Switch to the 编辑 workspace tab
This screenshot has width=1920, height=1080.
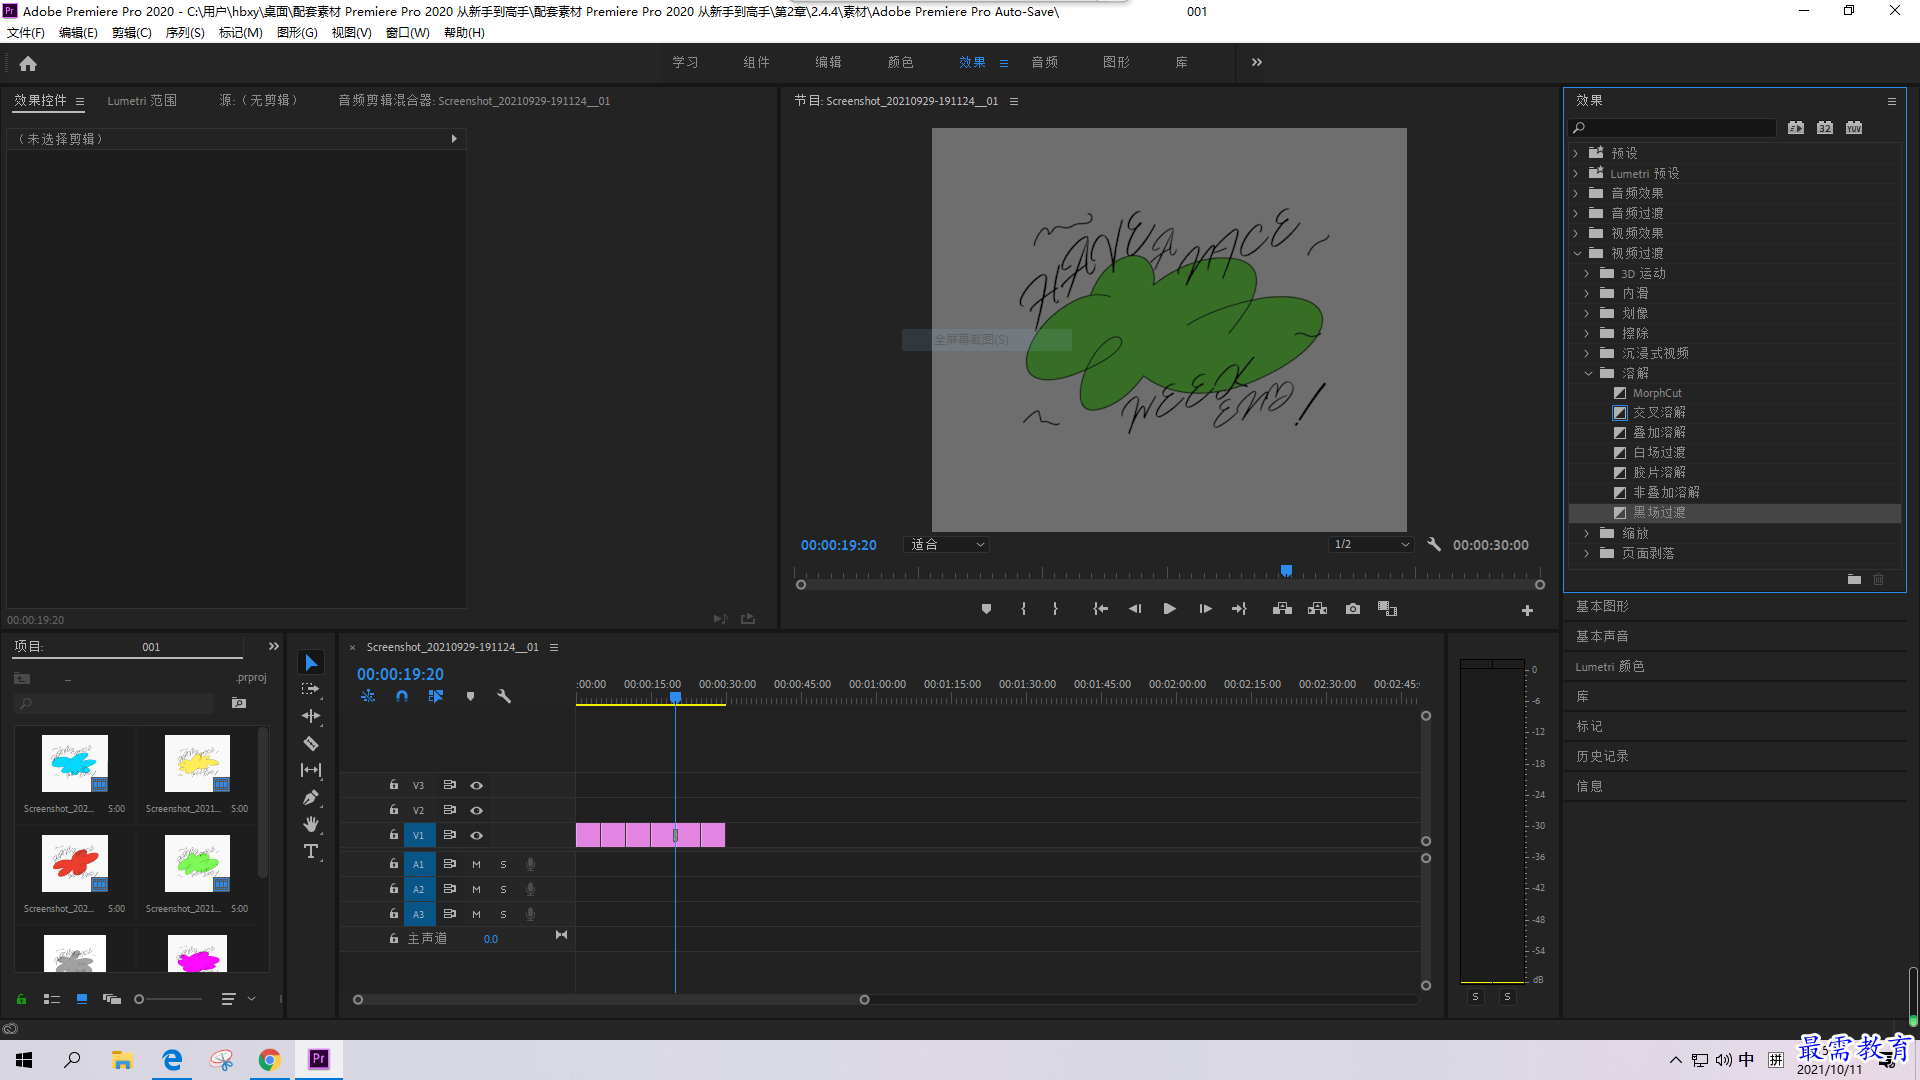(828, 62)
